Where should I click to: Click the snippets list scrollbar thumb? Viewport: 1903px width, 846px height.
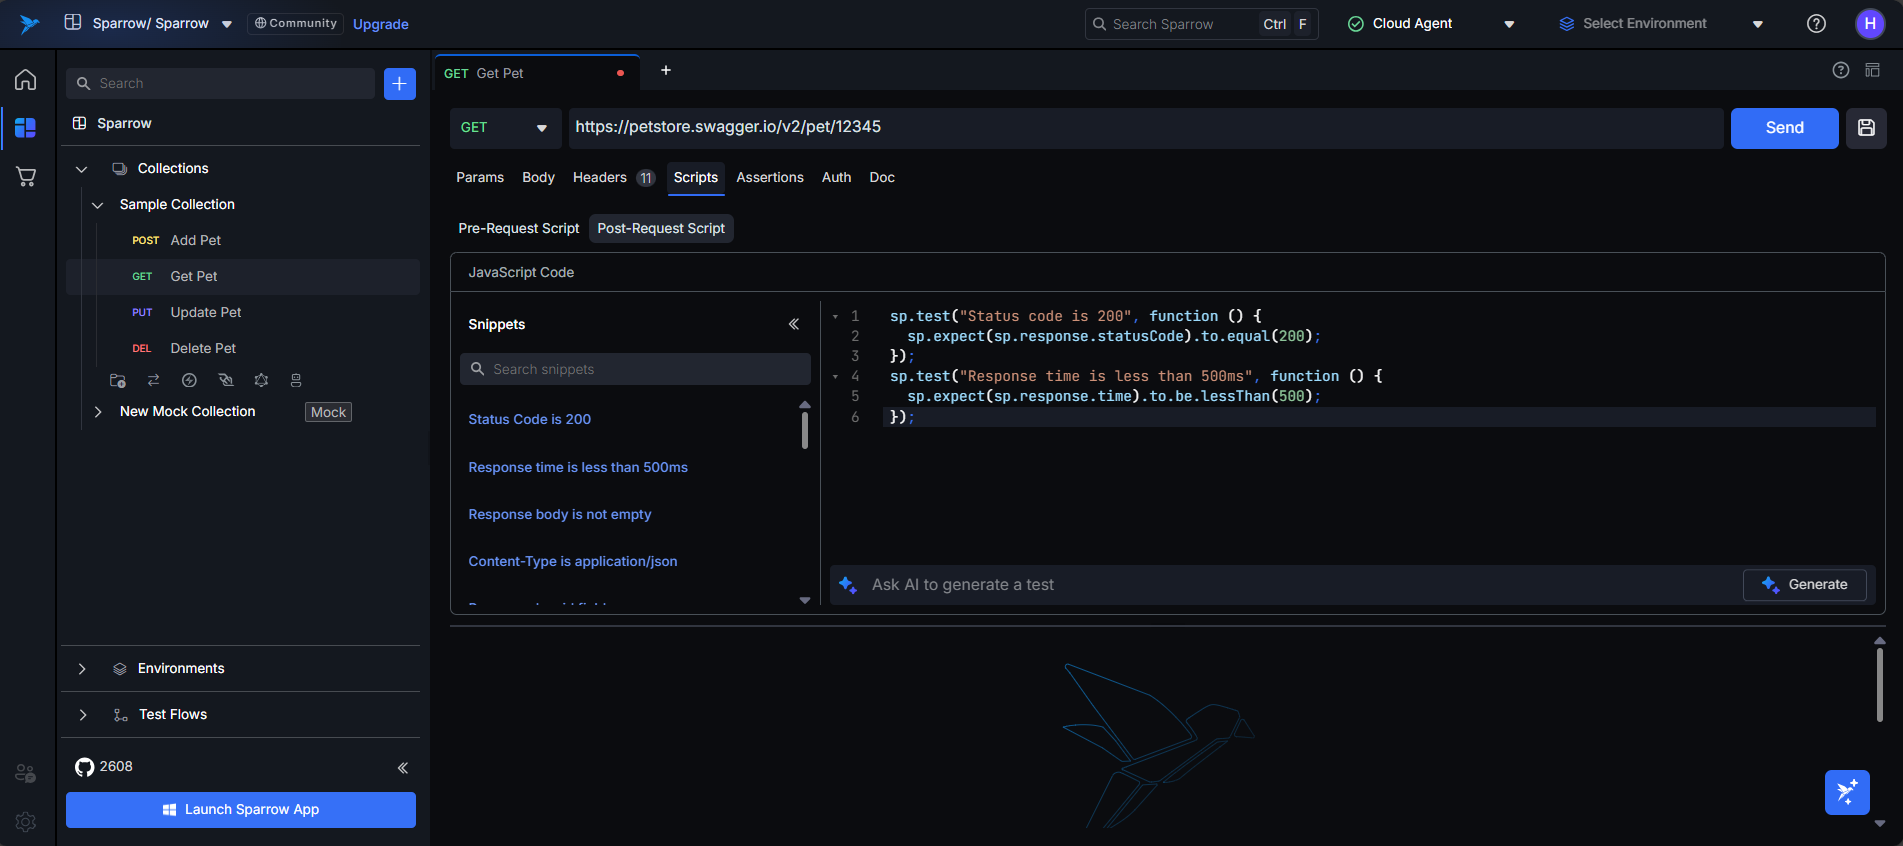(x=804, y=430)
